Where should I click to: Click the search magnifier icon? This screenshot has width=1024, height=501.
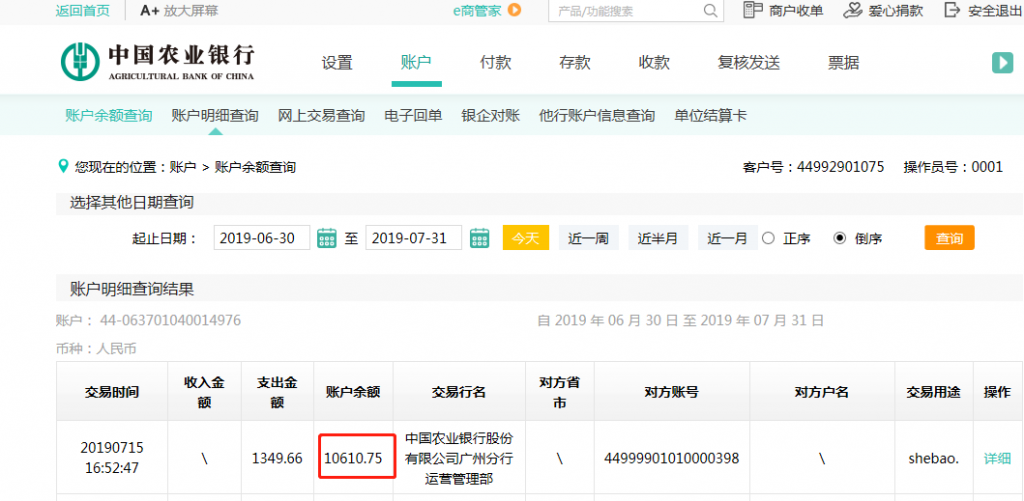pos(711,11)
